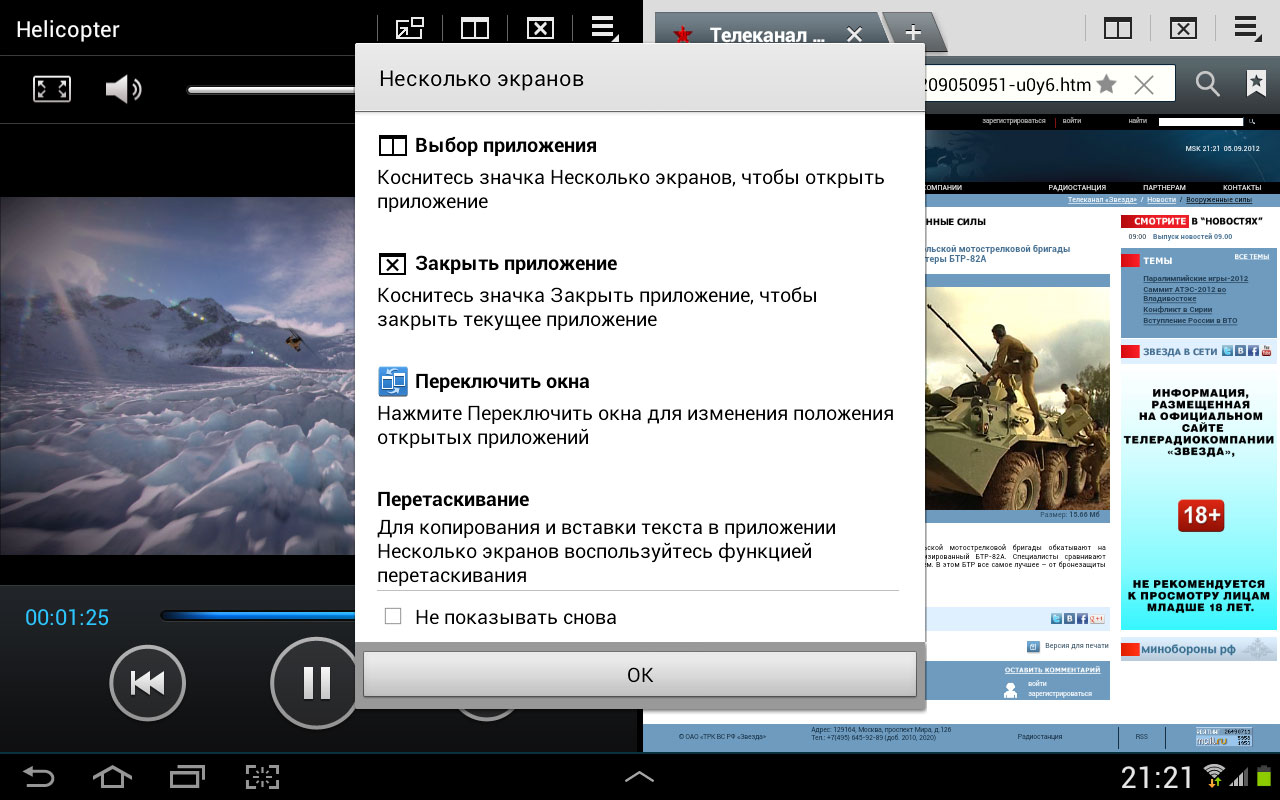Image resolution: width=1280 pixels, height=800 pixels.
Task: Confirm the dialog with OK
Action: (x=640, y=674)
